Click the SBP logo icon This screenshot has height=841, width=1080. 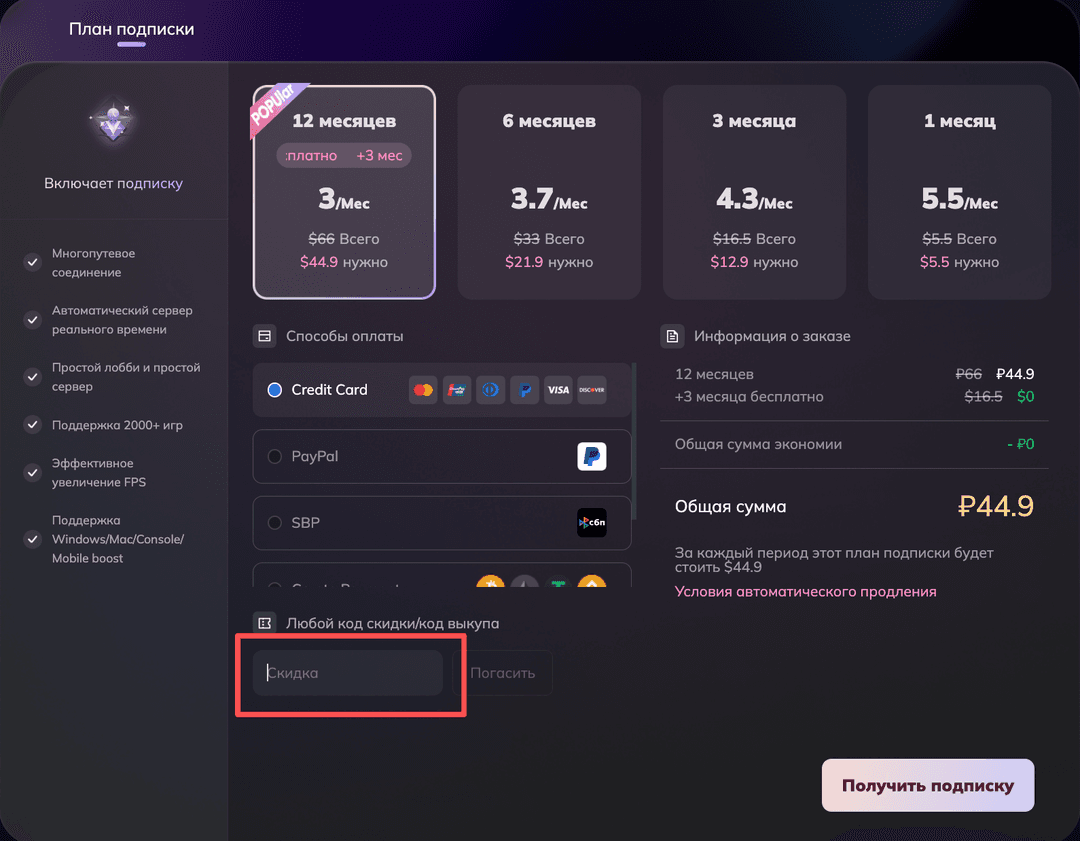[x=592, y=523]
